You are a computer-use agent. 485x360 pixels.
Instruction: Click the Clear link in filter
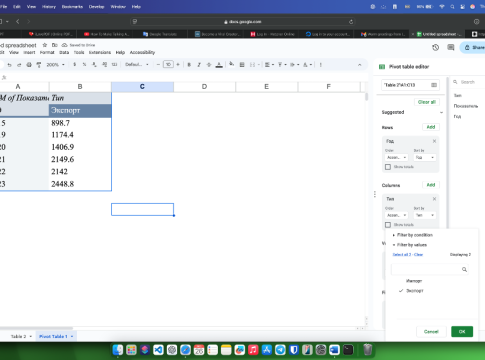[418, 255]
